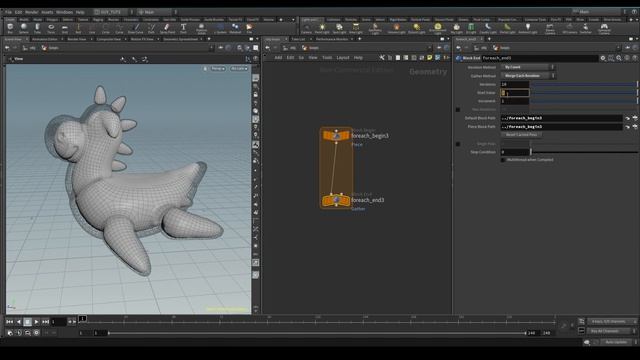This screenshot has width=640, height=360.
Task: Select the Spray Paint shelf tool
Action: (167, 28)
